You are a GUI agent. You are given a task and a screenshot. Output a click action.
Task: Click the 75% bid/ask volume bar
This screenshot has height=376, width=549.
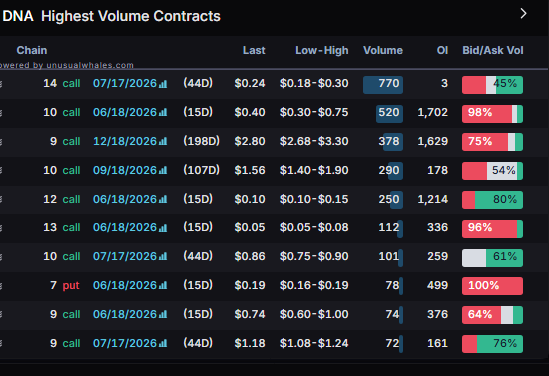[492, 142]
